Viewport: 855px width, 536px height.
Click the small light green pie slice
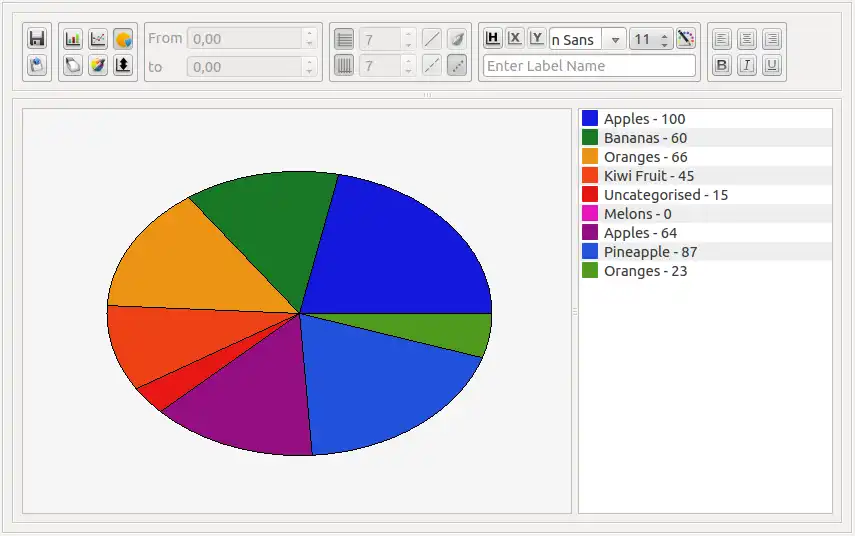click(436, 330)
